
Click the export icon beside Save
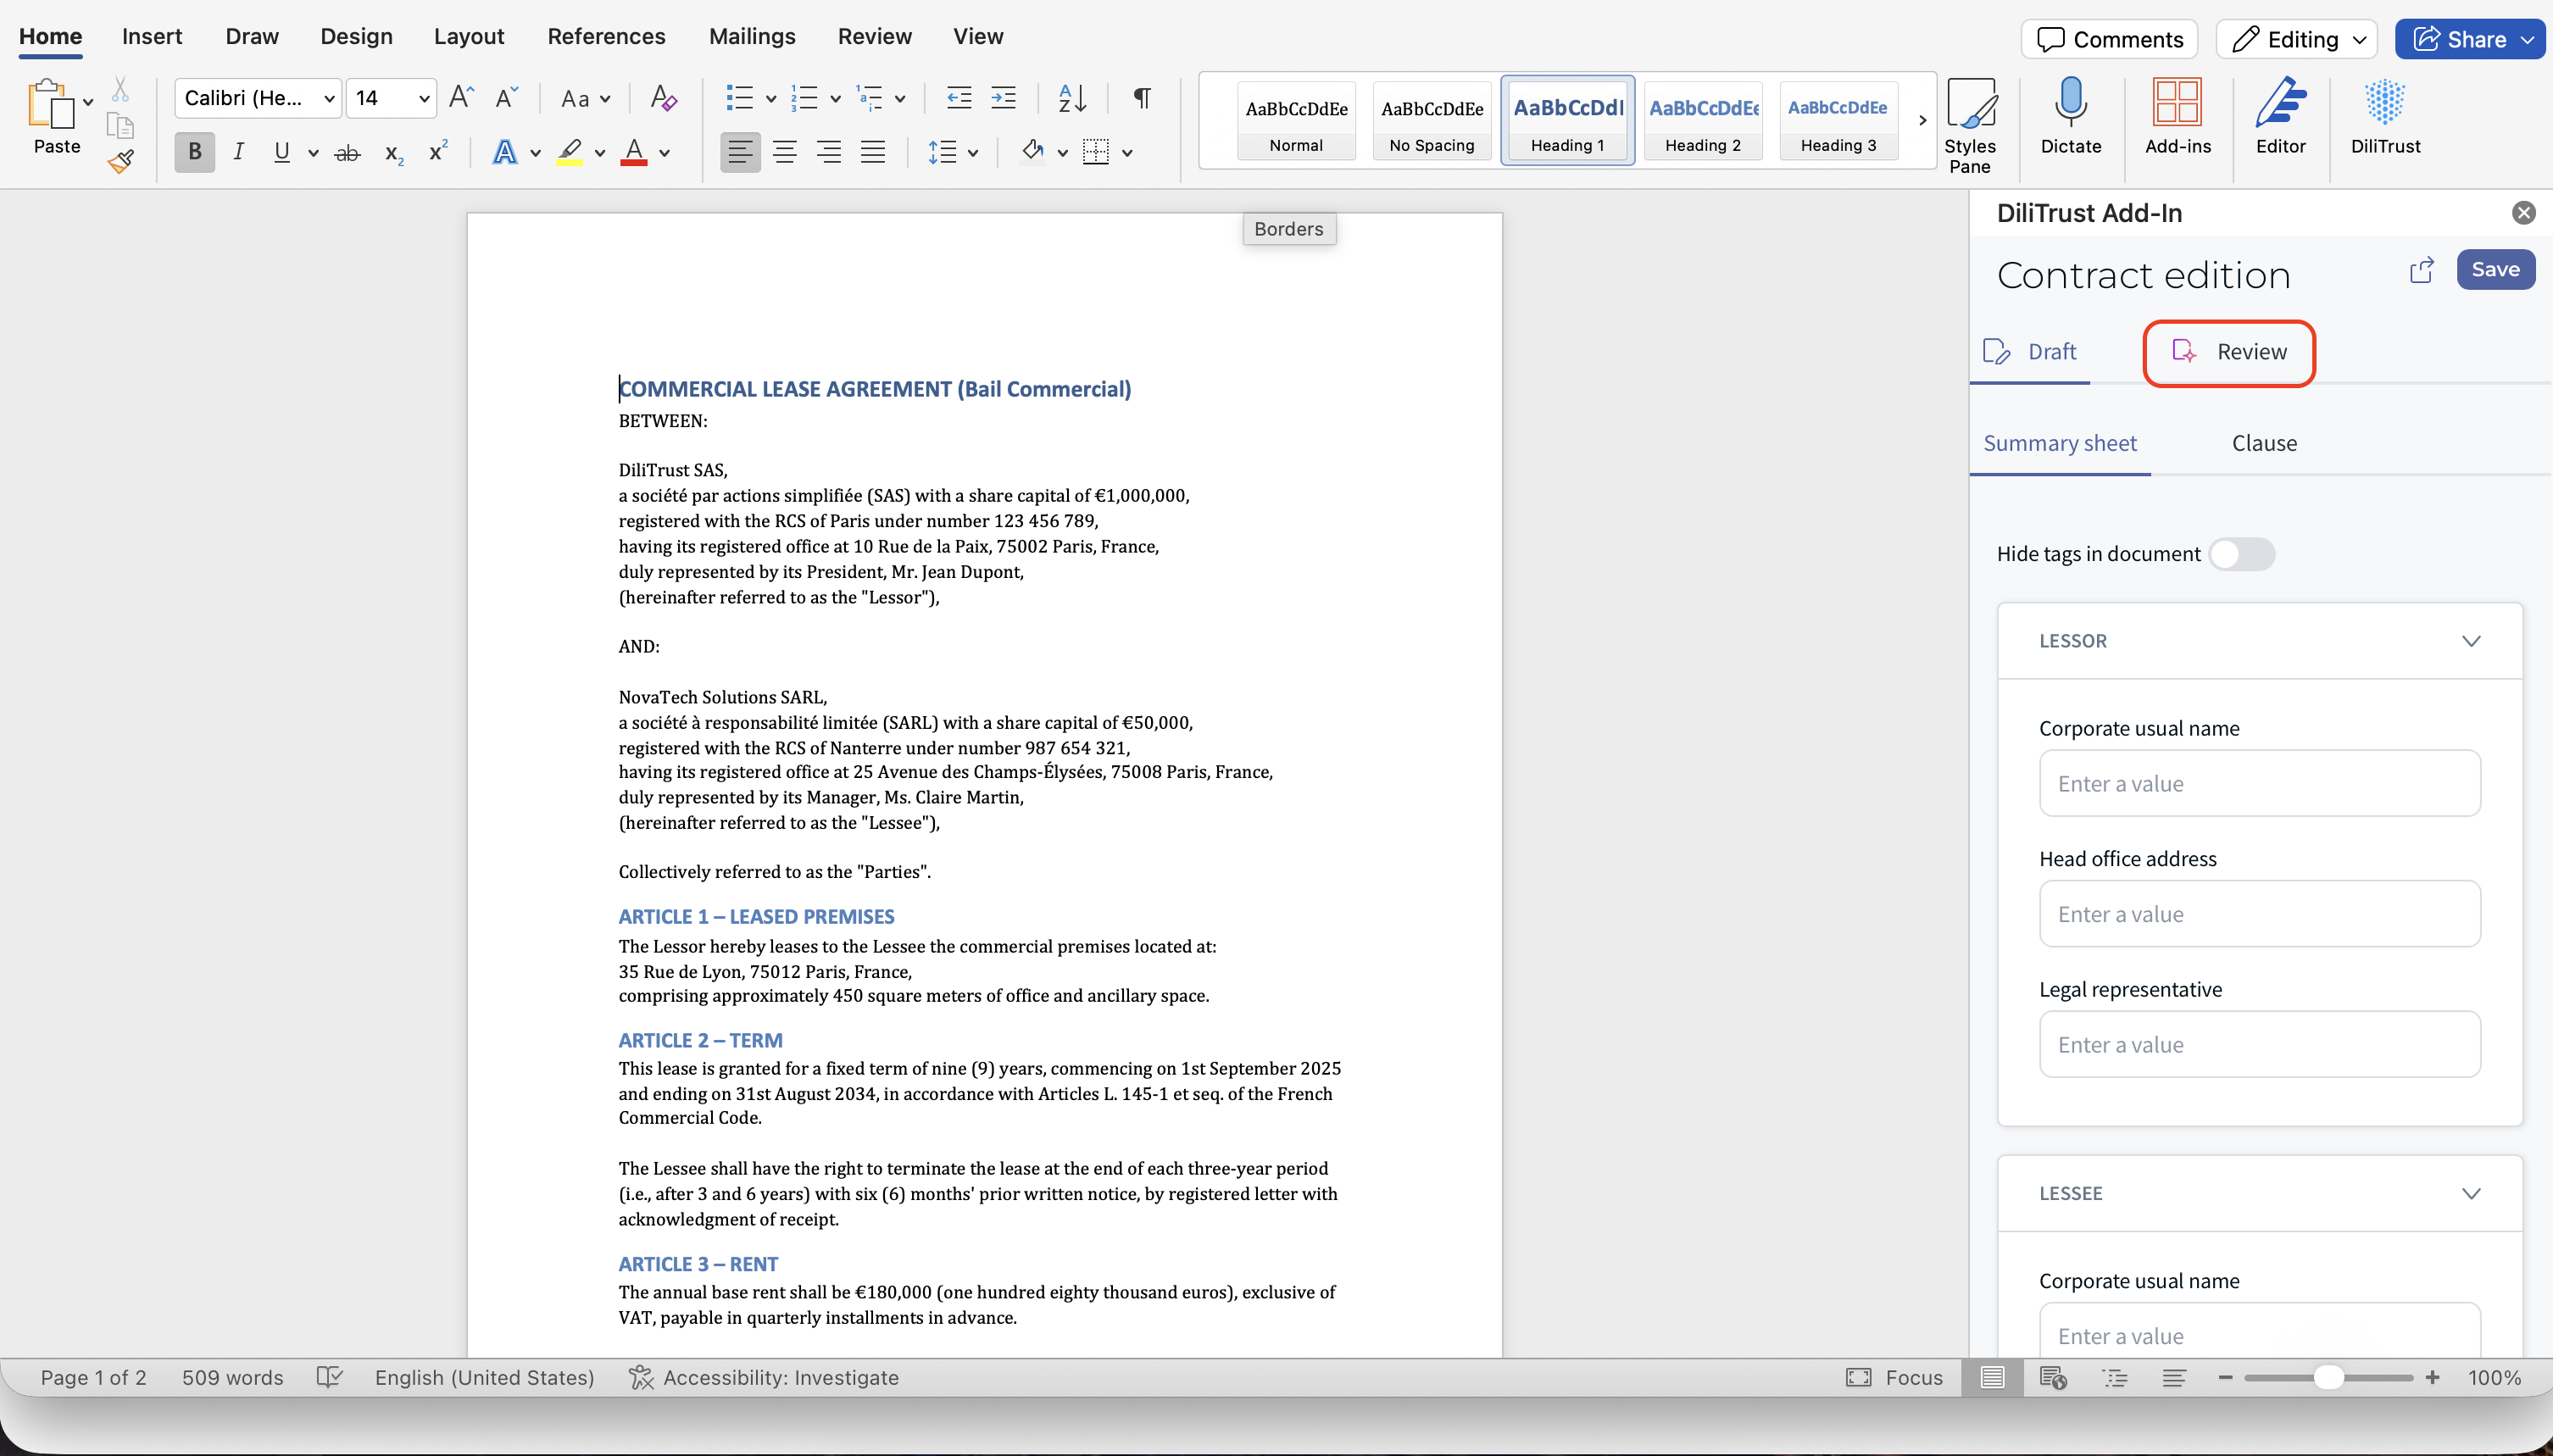click(x=2421, y=269)
